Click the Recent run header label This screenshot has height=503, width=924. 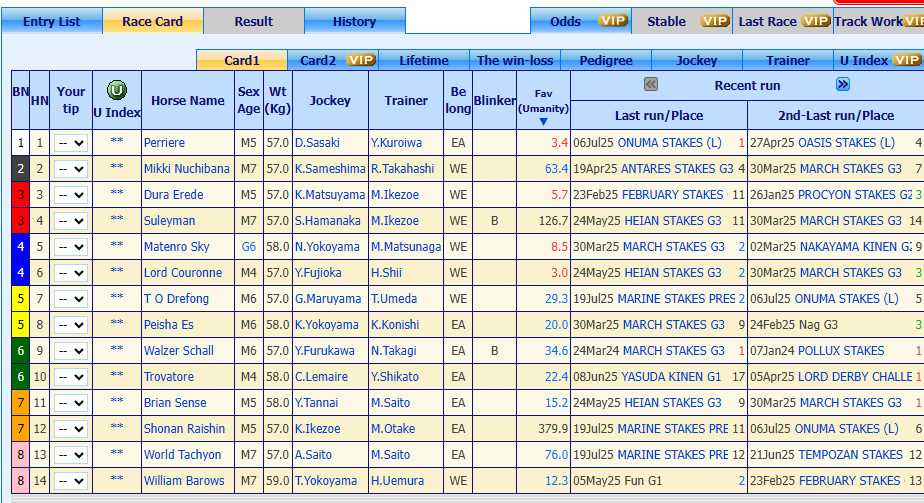747,85
